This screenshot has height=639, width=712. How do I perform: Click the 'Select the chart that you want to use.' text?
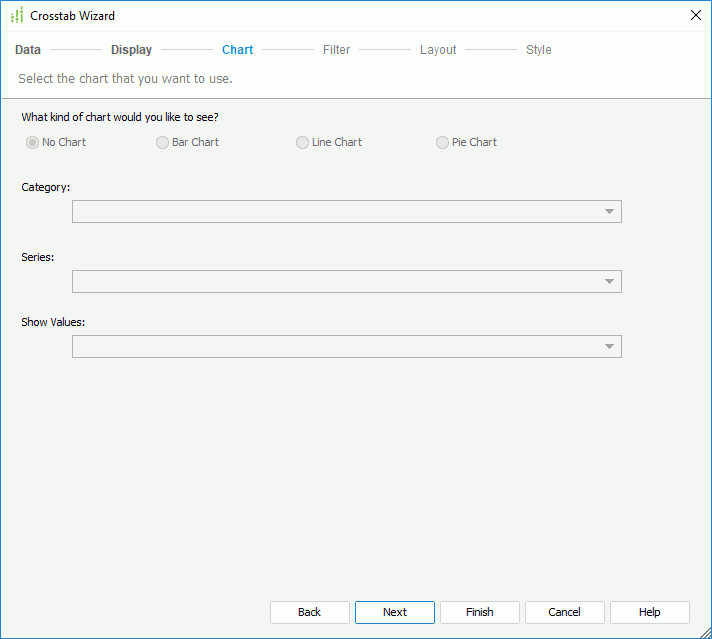coord(125,79)
